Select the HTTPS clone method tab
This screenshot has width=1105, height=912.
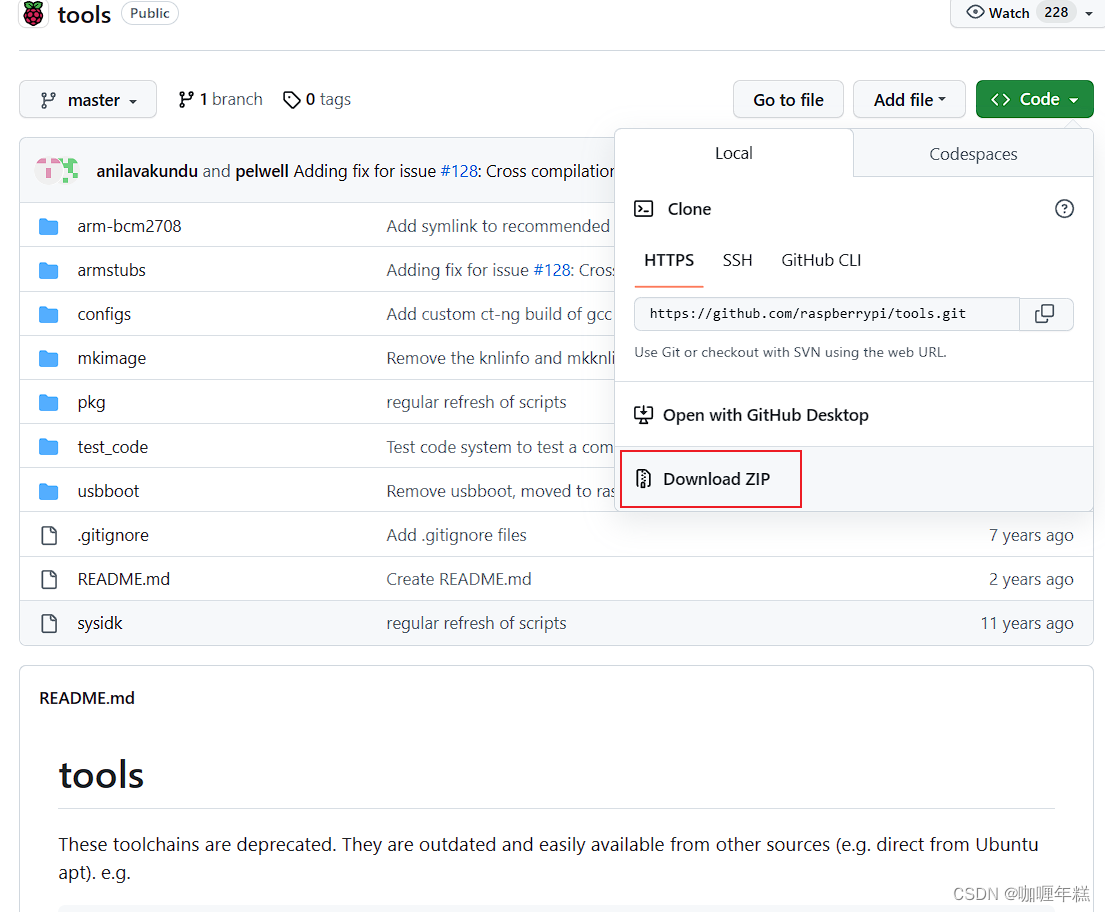[669, 260]
